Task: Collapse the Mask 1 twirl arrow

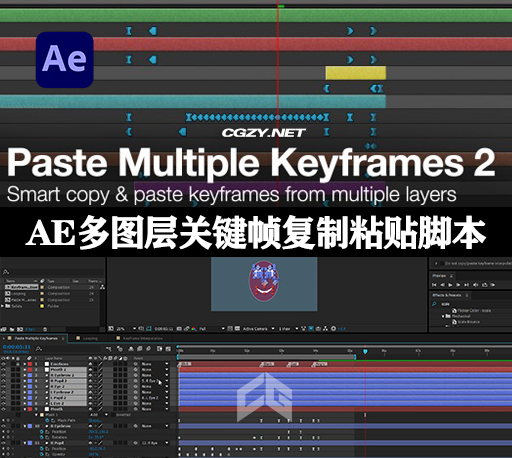Action: point(36,415)
